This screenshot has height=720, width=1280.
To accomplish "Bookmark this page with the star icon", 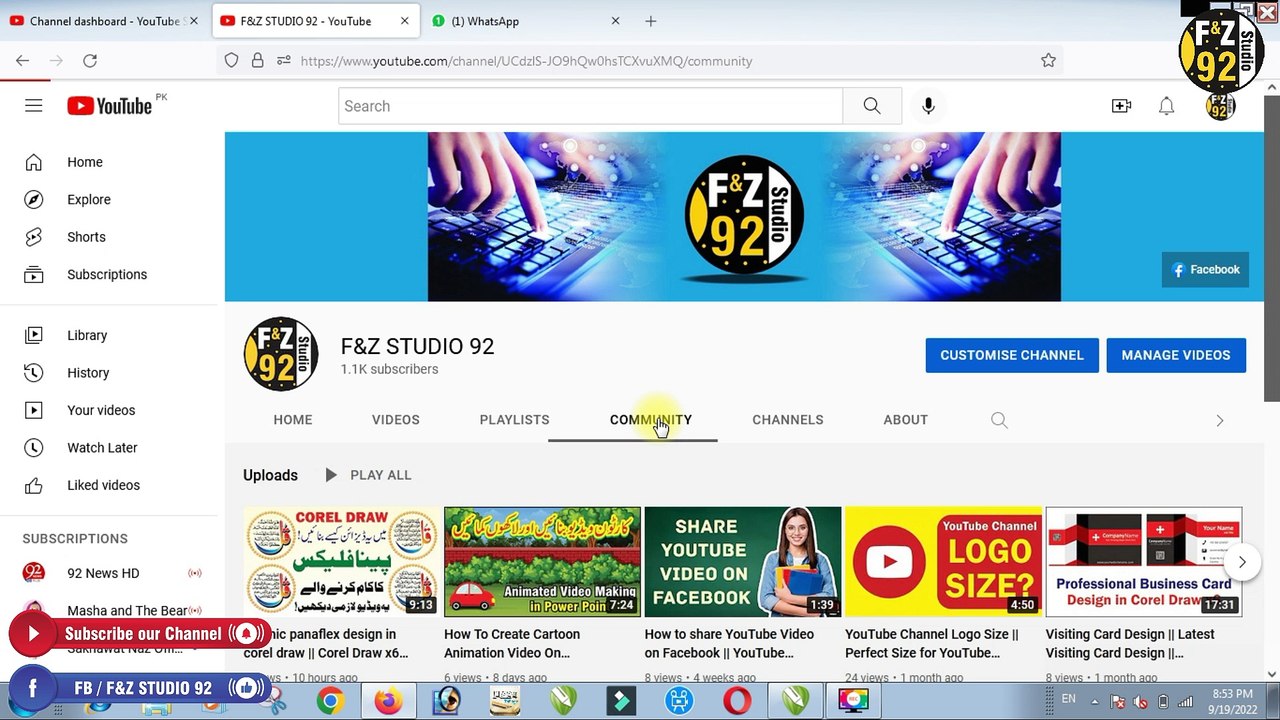I will point(1048,61).
